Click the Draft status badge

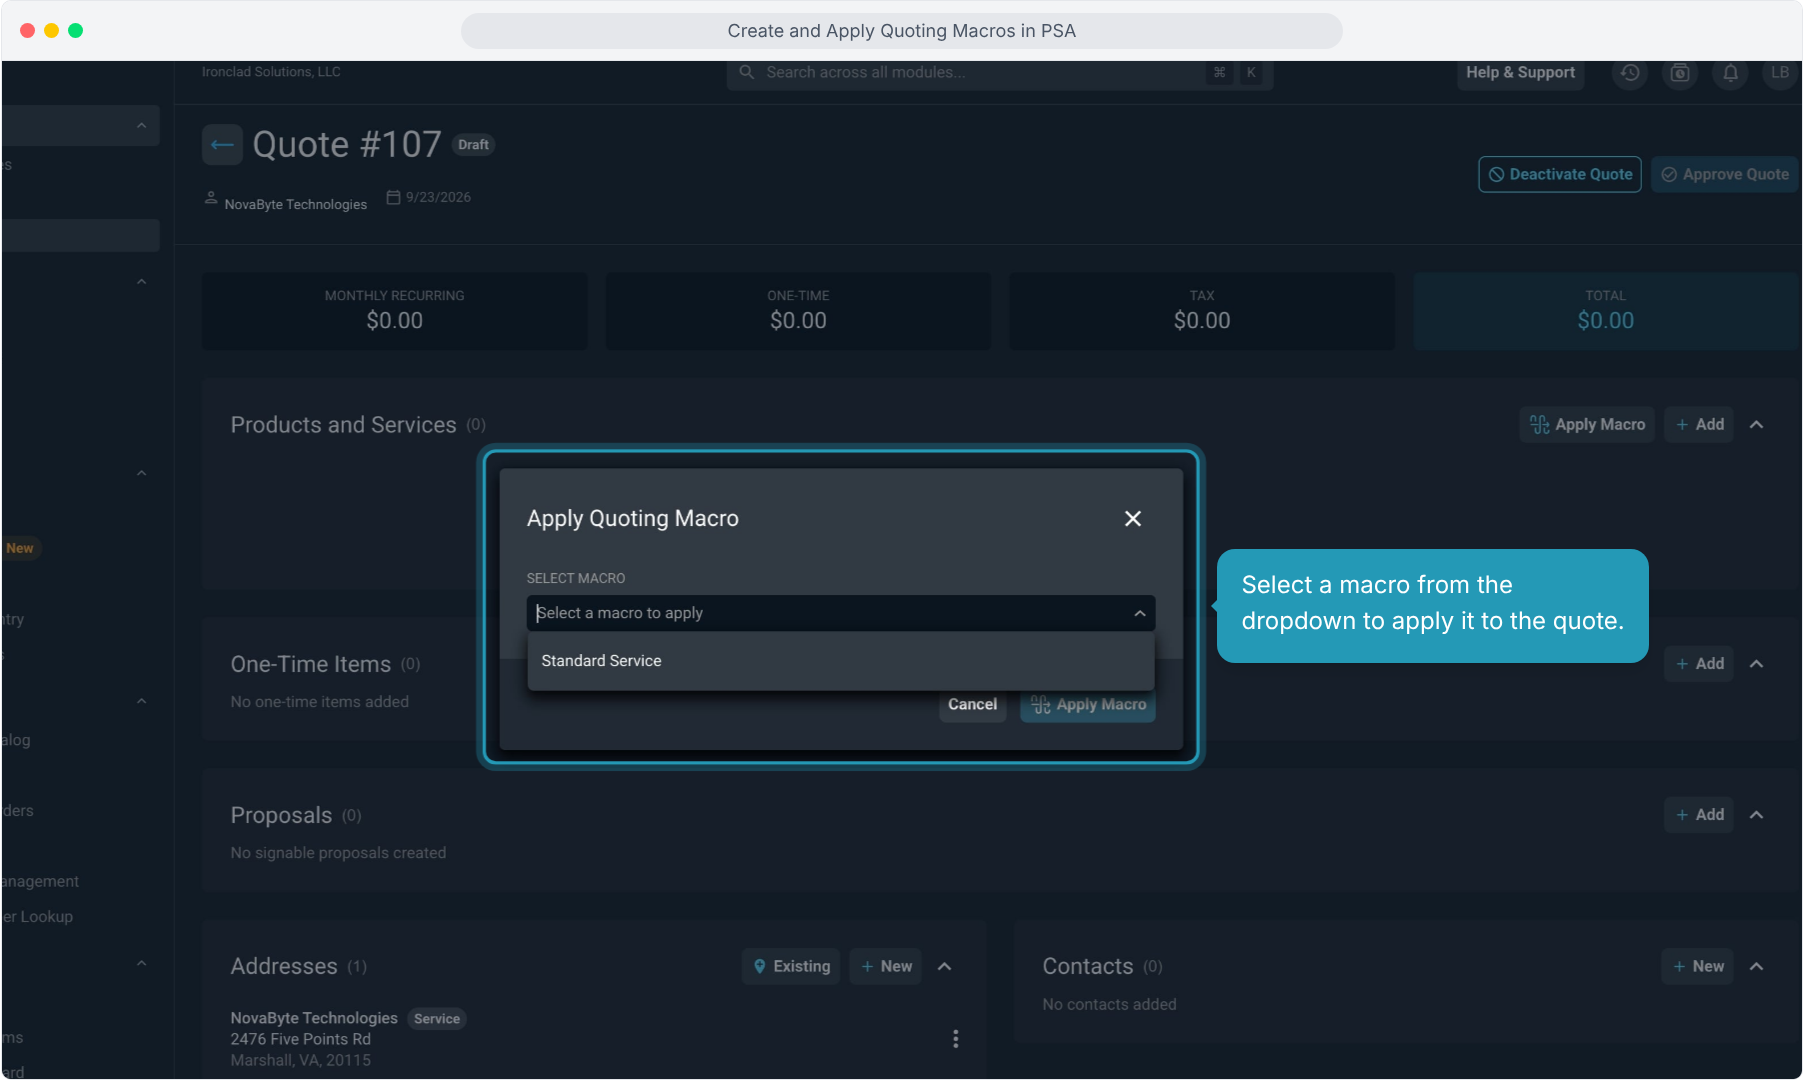click(x=474, y=145)
